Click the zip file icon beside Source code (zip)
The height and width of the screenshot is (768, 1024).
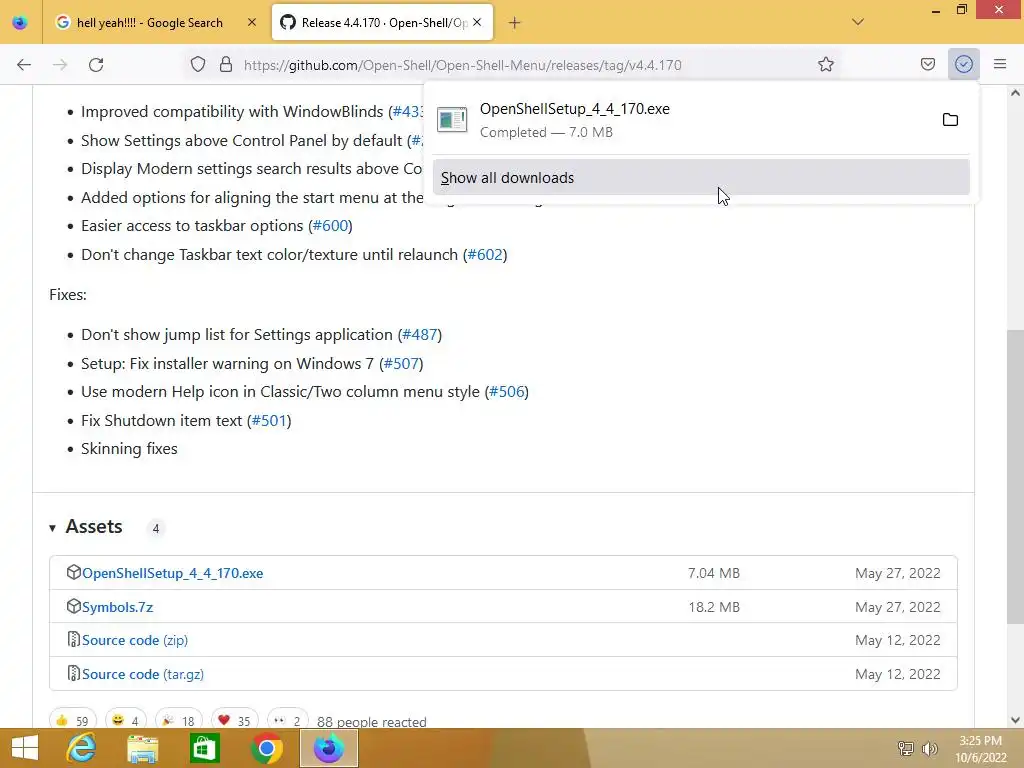click(x=73, y=640)
